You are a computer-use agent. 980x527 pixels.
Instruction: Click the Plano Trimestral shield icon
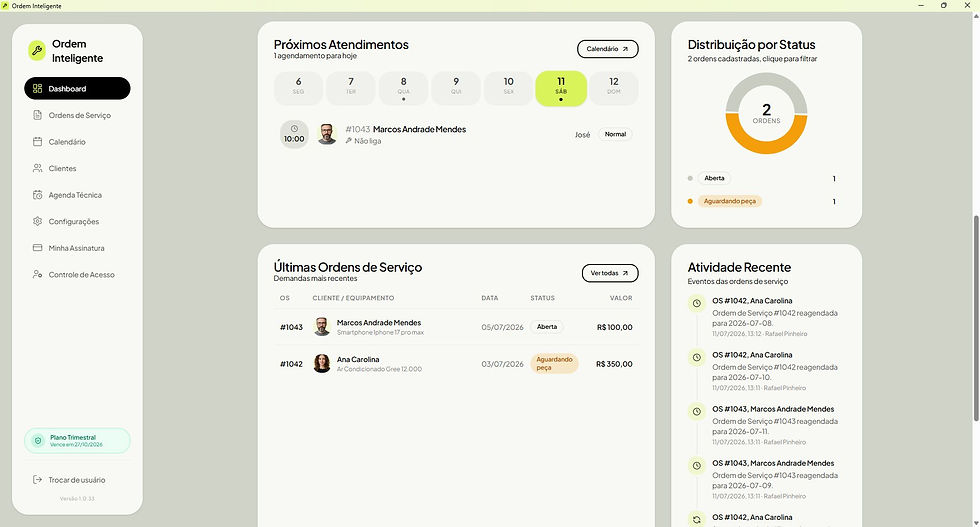38,441
